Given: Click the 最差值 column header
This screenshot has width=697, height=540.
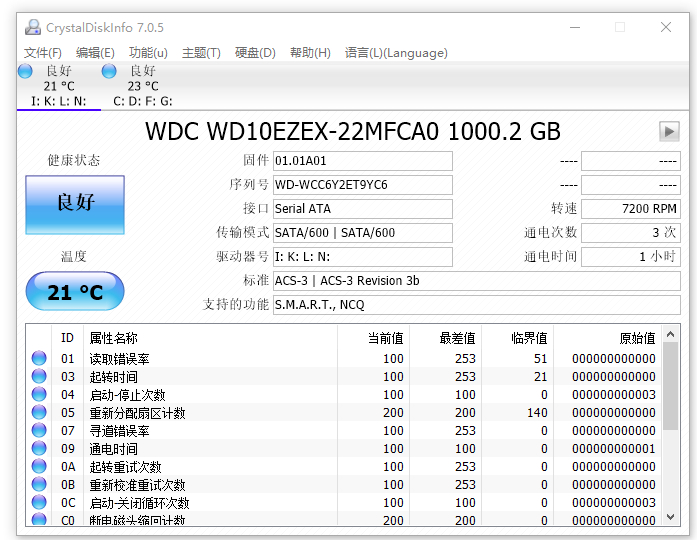Looking at the screenshot, I should (445, 338).
